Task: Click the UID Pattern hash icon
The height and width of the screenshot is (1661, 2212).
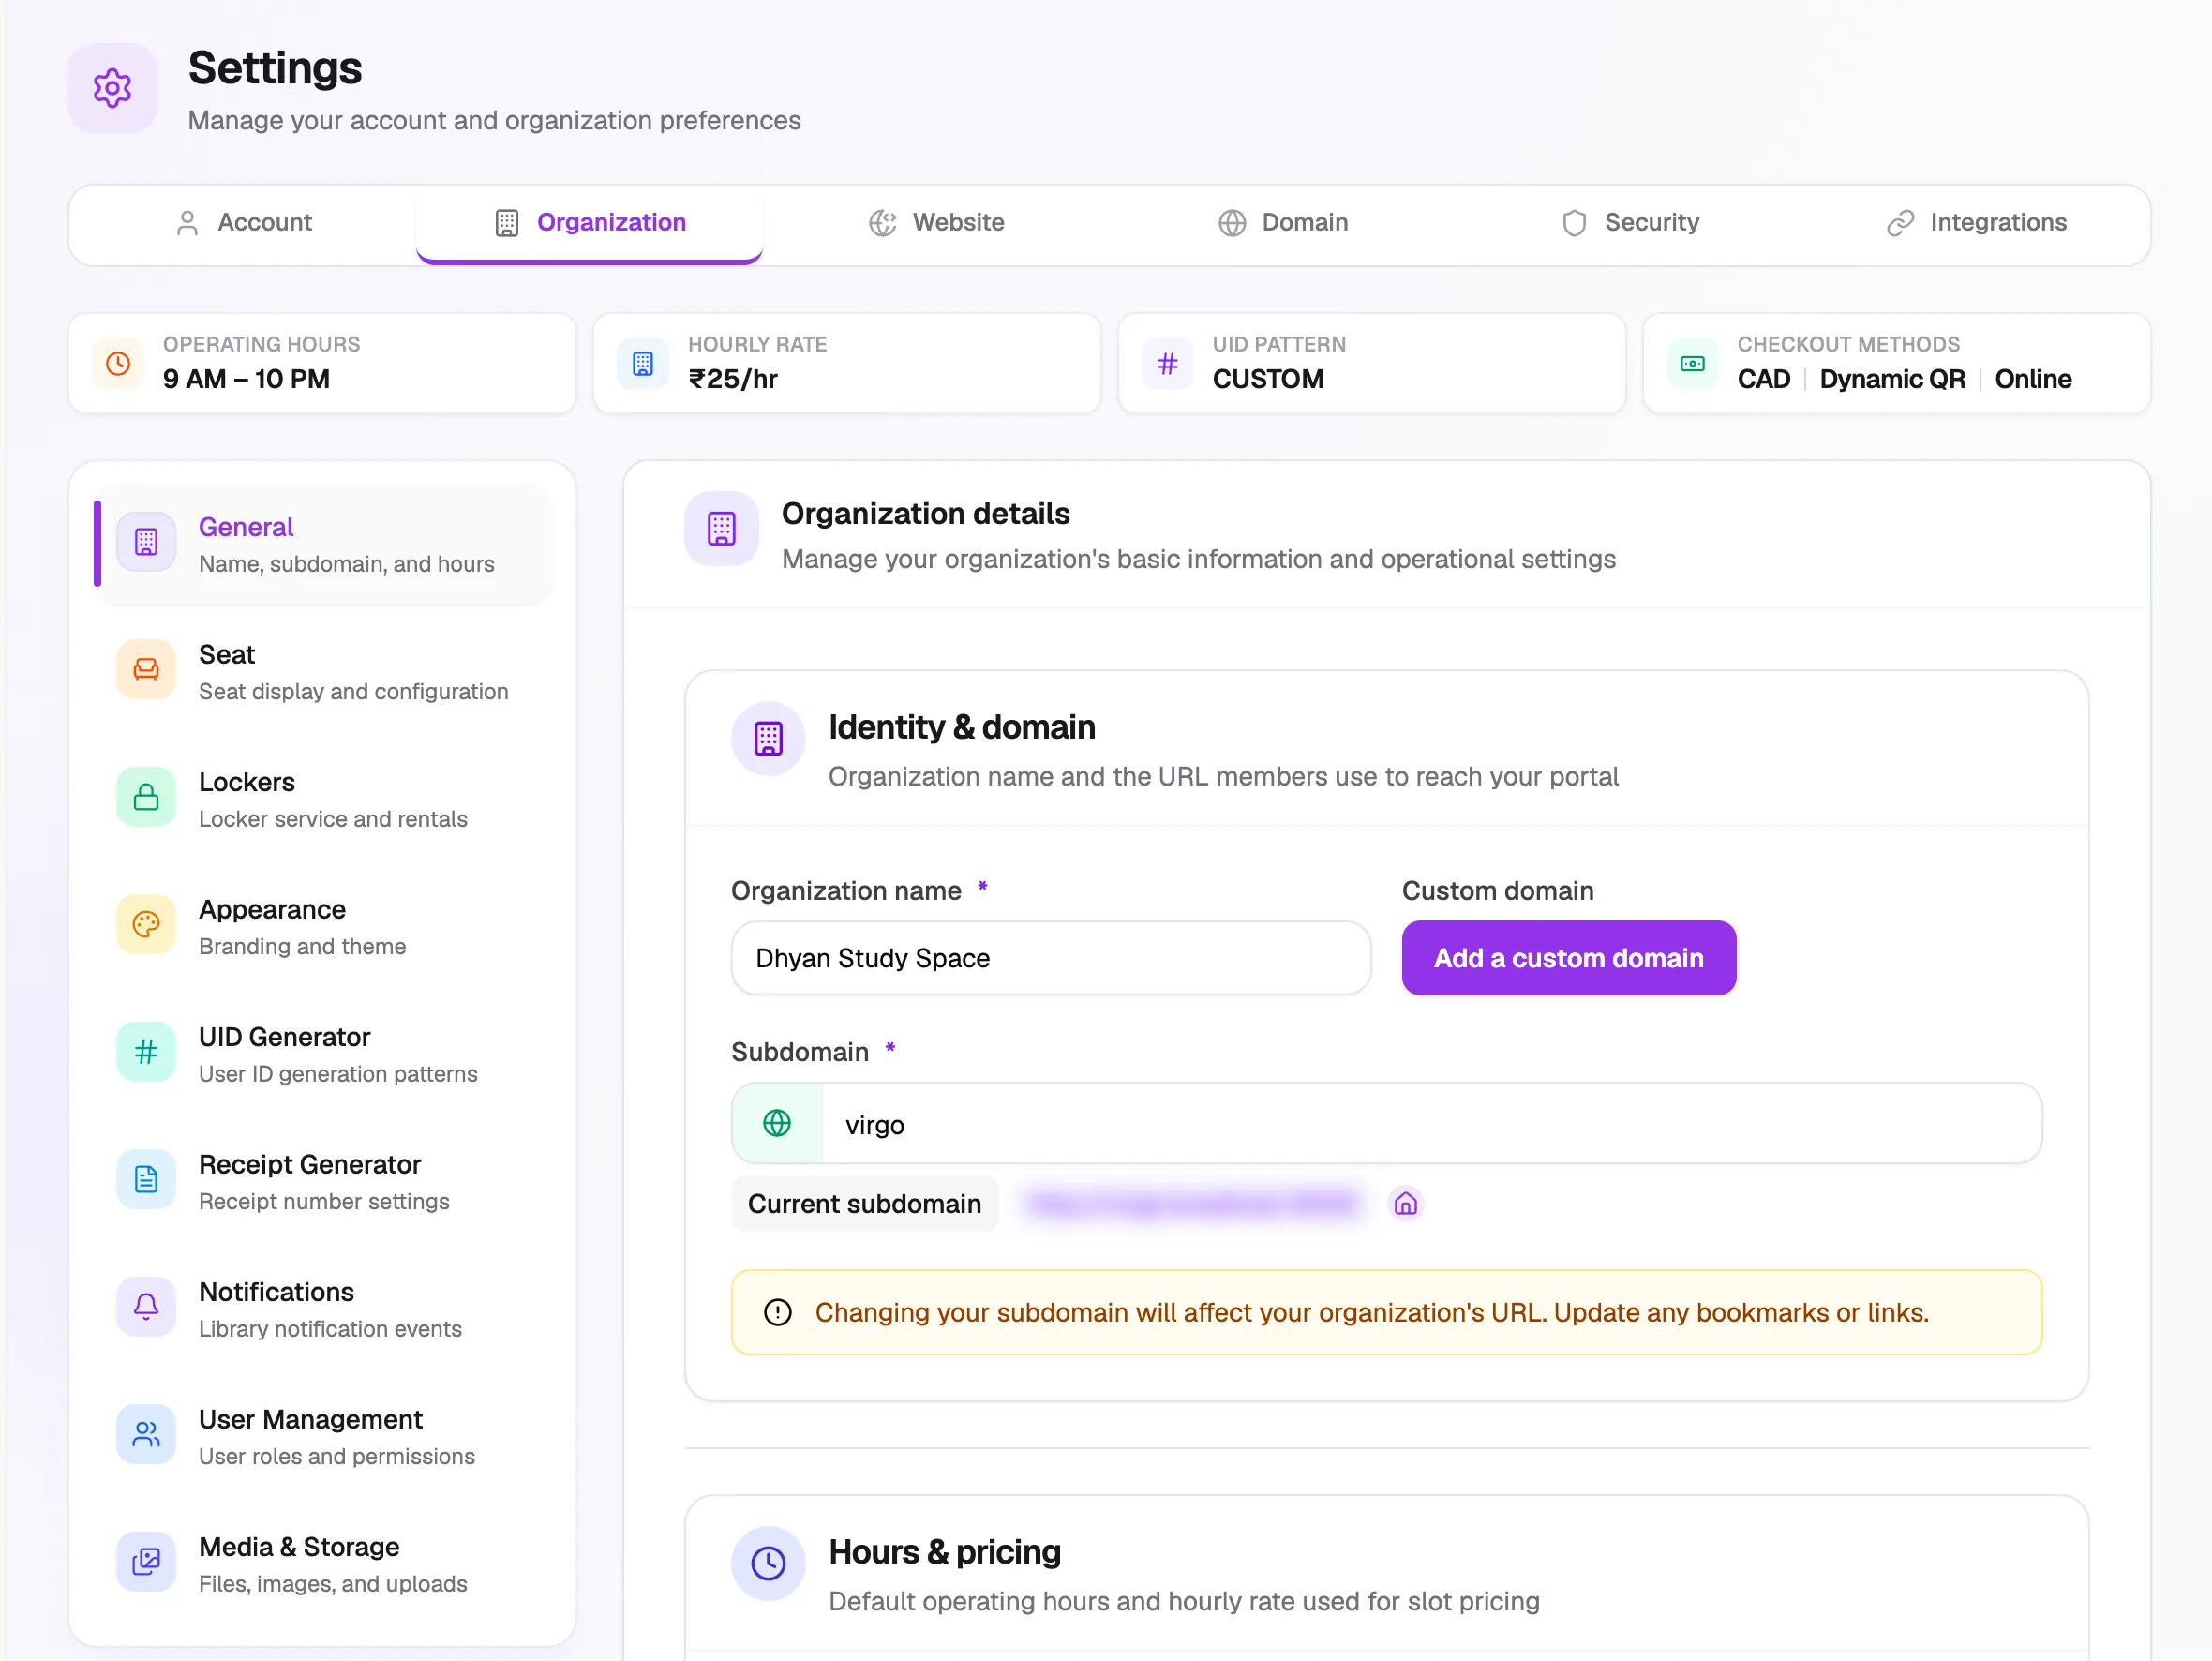Action: coord(1167,363)
